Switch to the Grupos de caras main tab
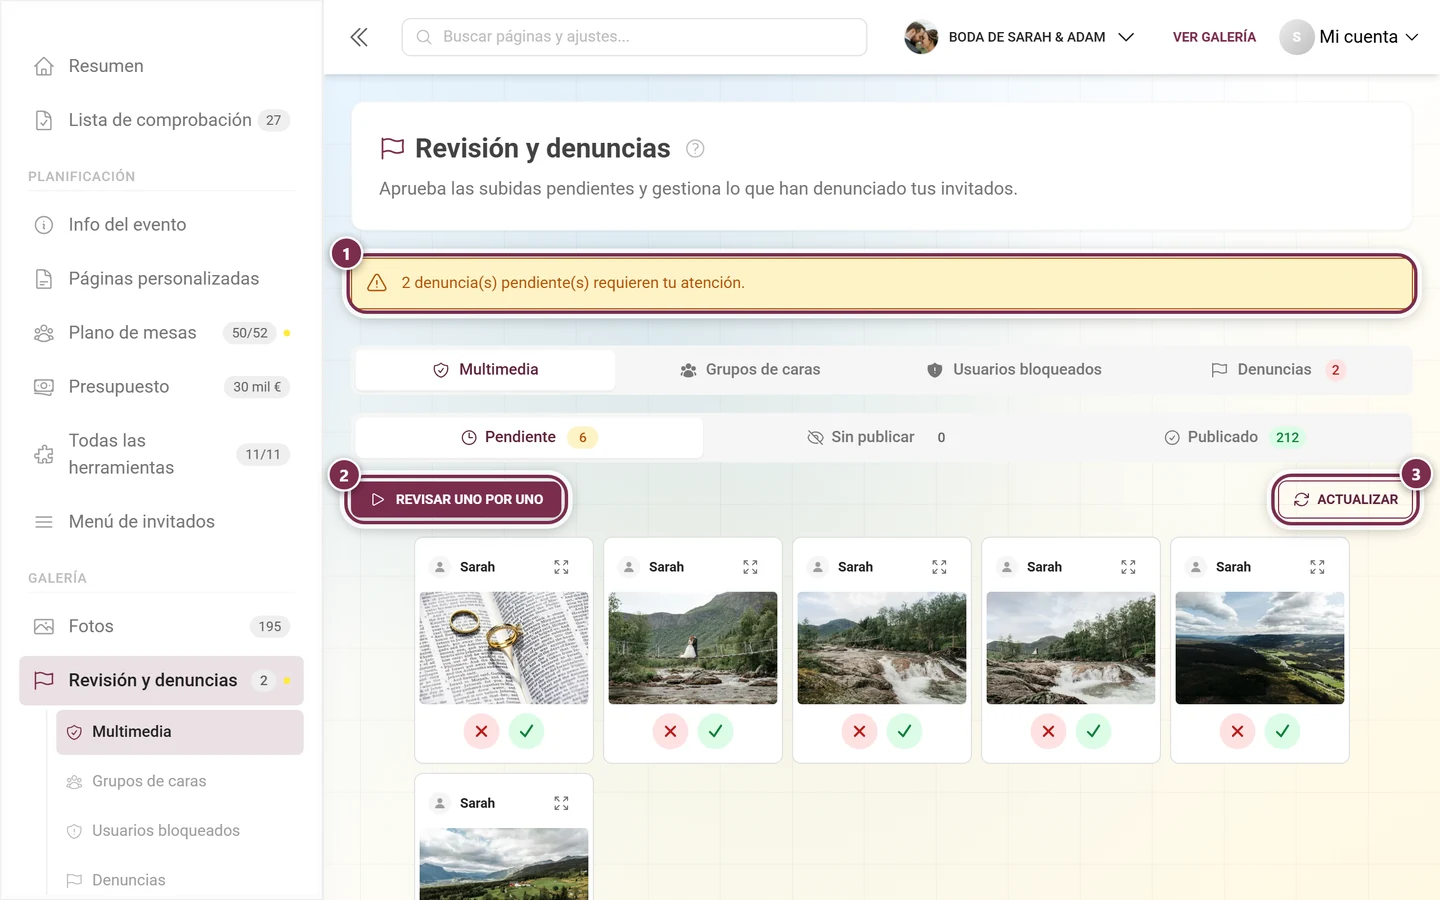The height and width of the screenshot is (900, 1440). coord(750,370)
